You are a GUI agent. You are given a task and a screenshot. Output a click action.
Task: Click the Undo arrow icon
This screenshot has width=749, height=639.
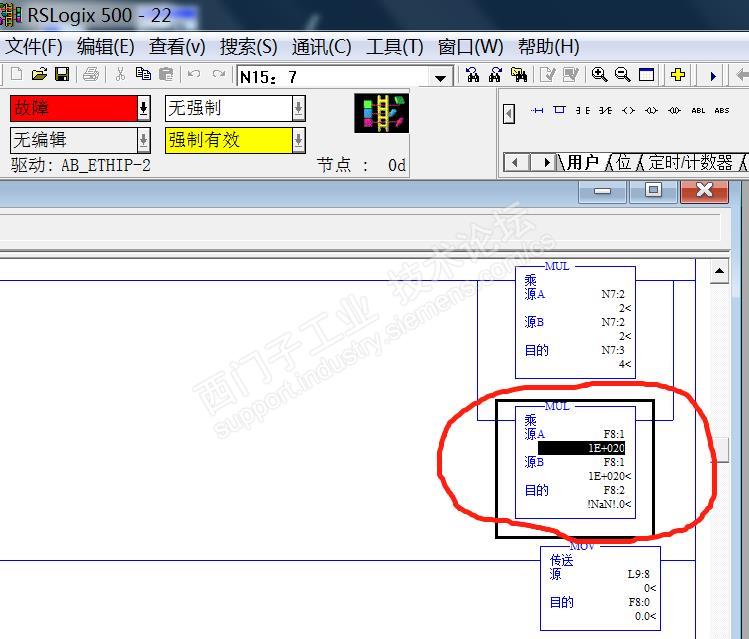tap(194, 74)
